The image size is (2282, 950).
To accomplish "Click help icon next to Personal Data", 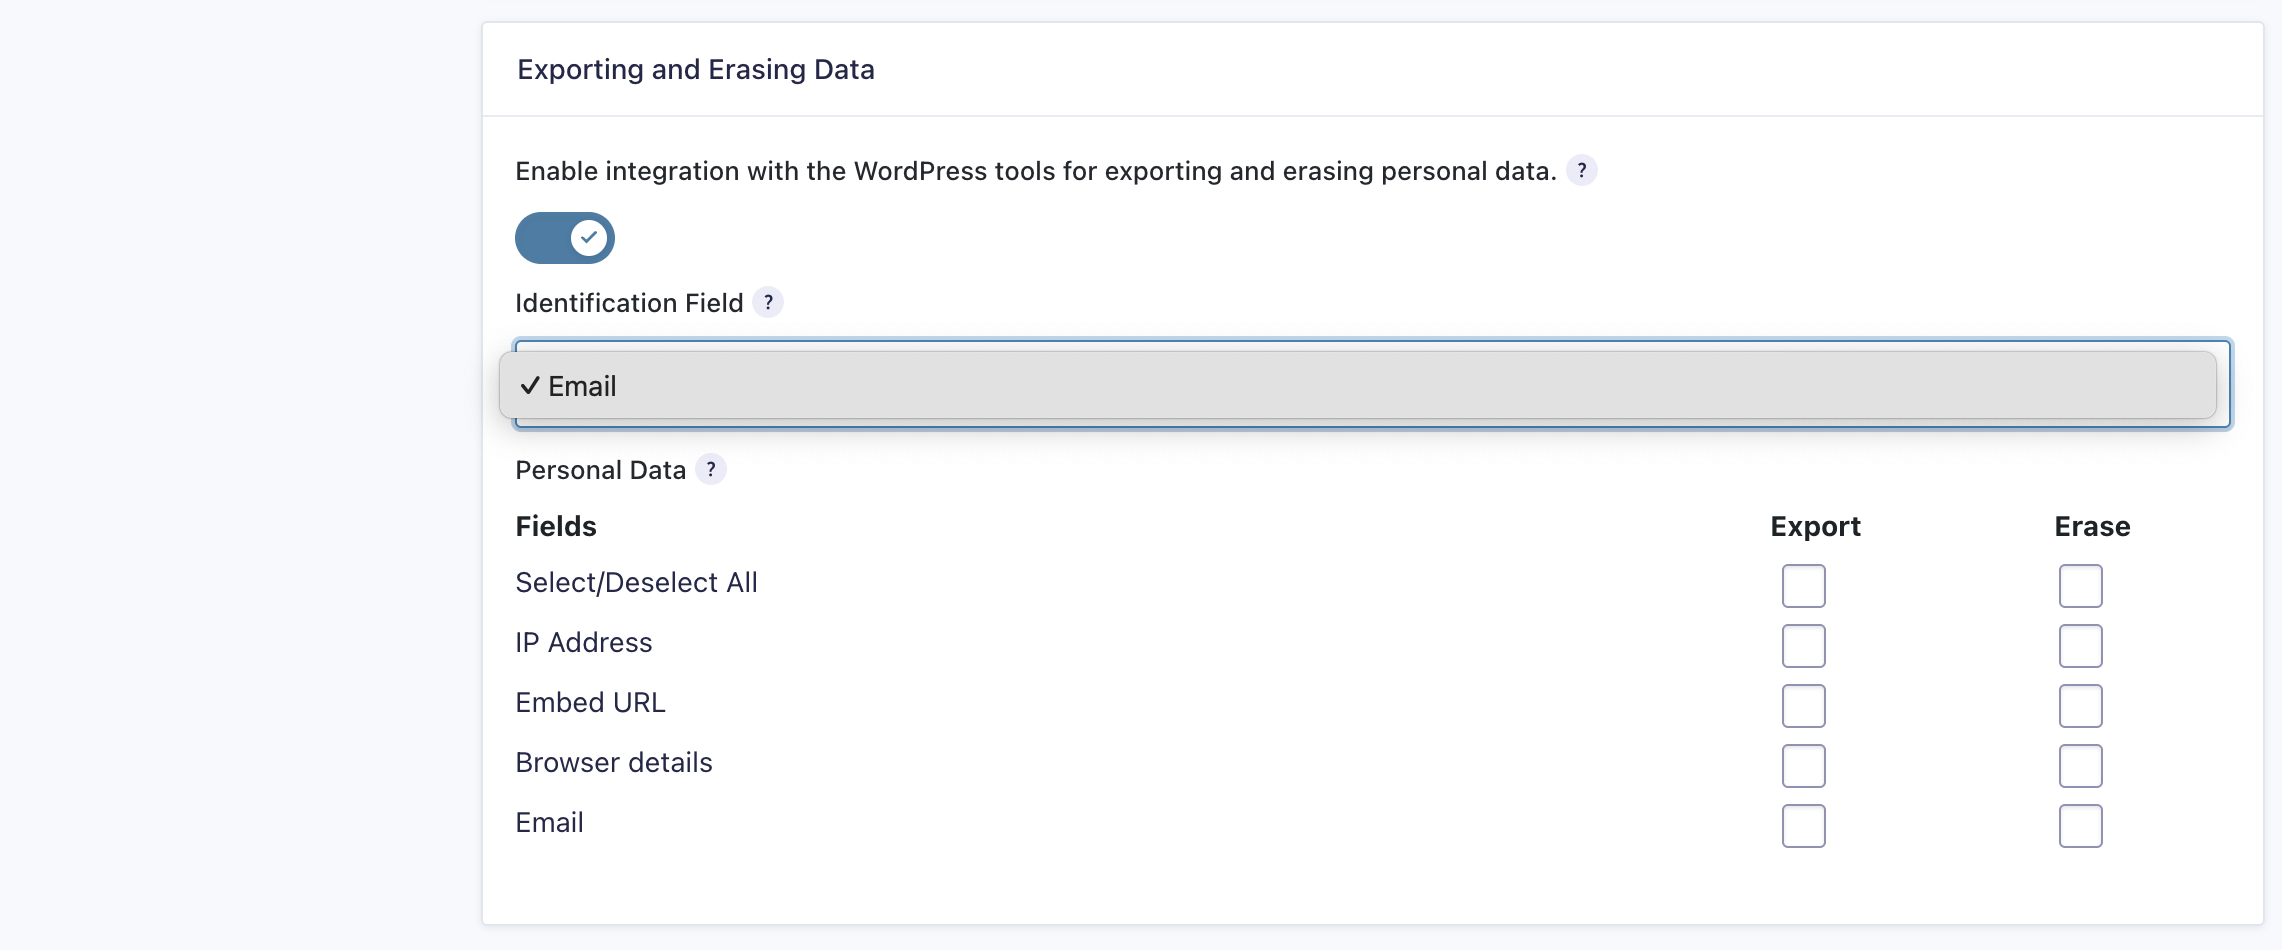I will tap(710, 469).
